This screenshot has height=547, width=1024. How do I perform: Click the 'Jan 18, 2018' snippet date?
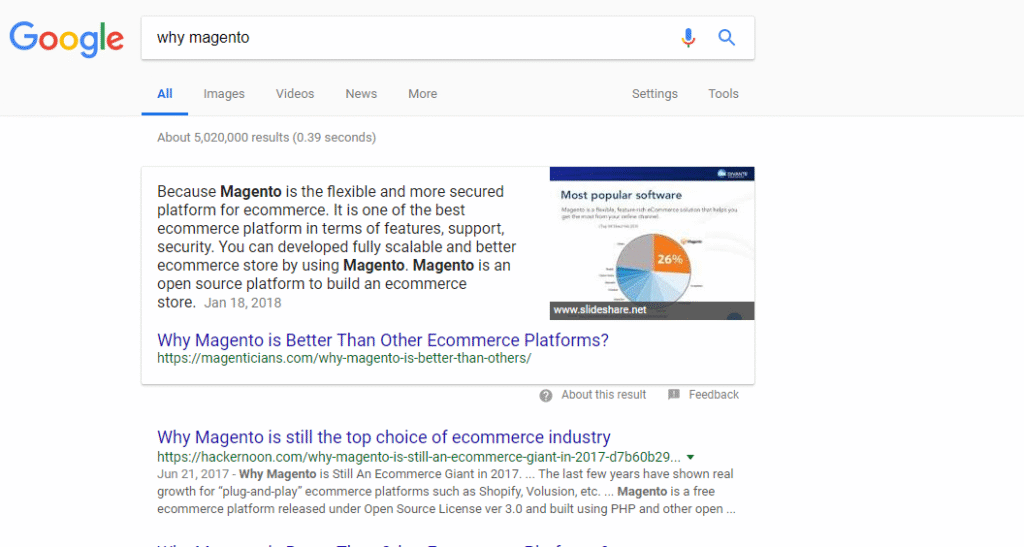point(243,303)
